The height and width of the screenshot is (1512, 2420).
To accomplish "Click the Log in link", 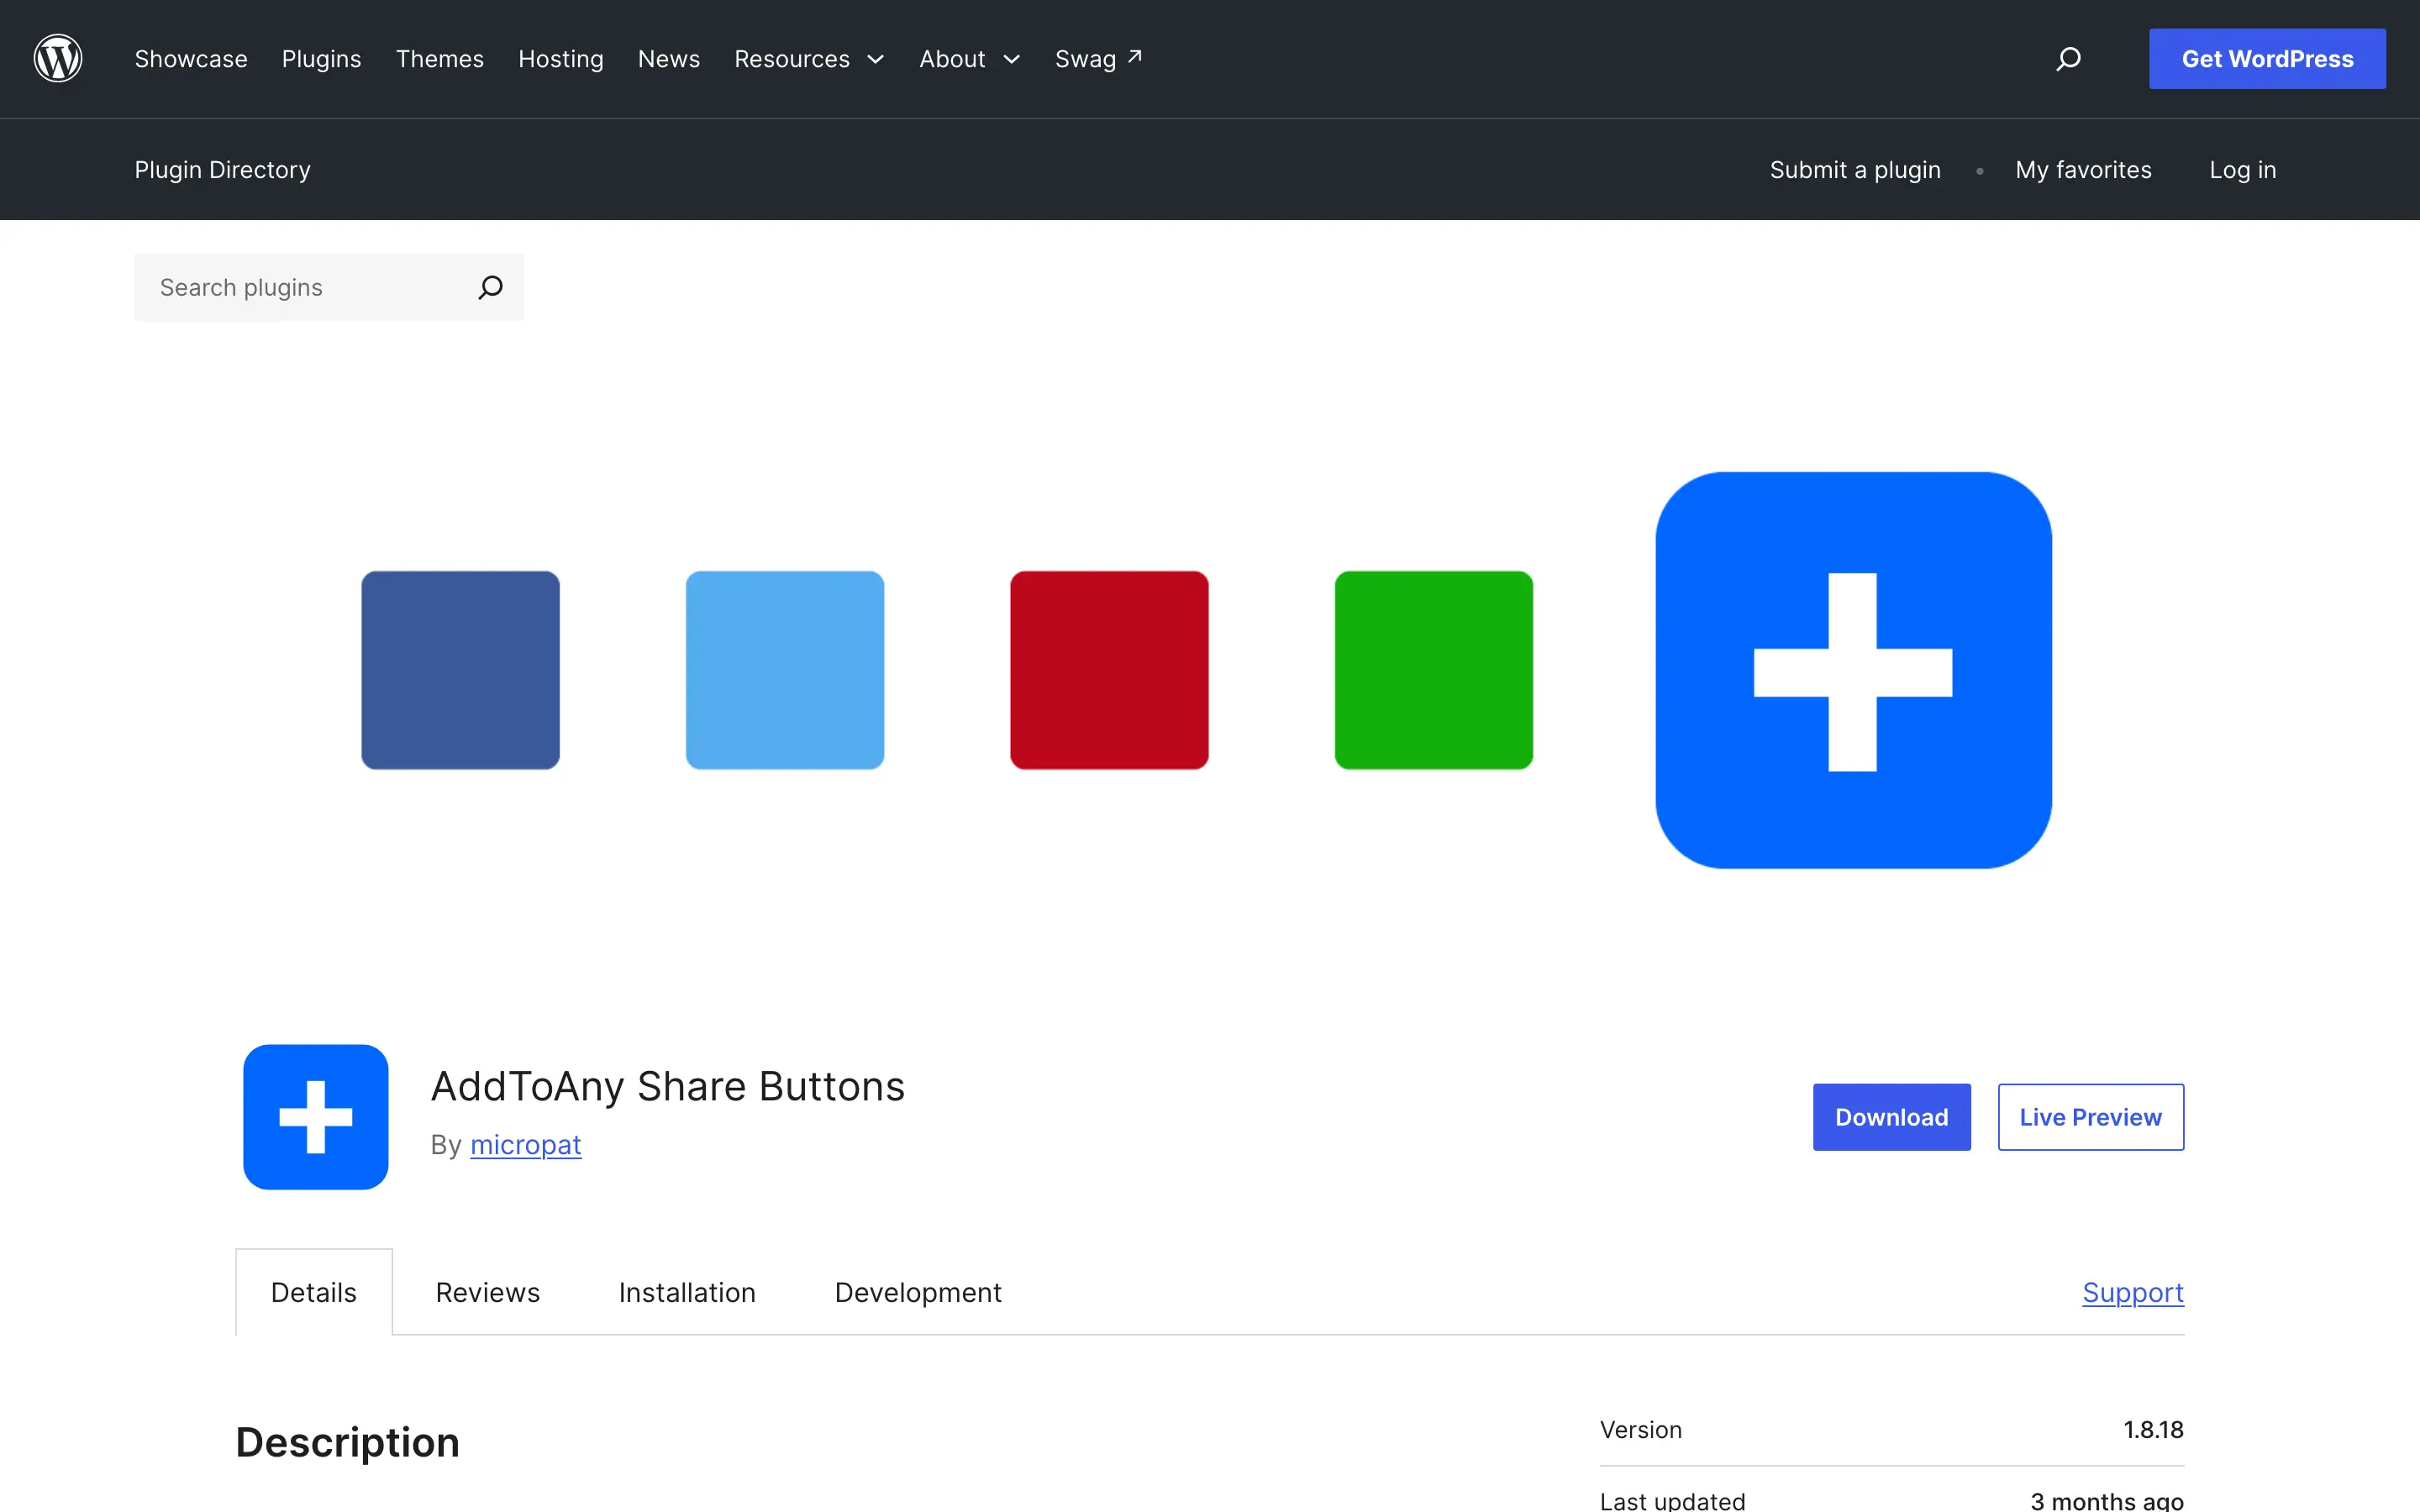I will coord(2242,170).
